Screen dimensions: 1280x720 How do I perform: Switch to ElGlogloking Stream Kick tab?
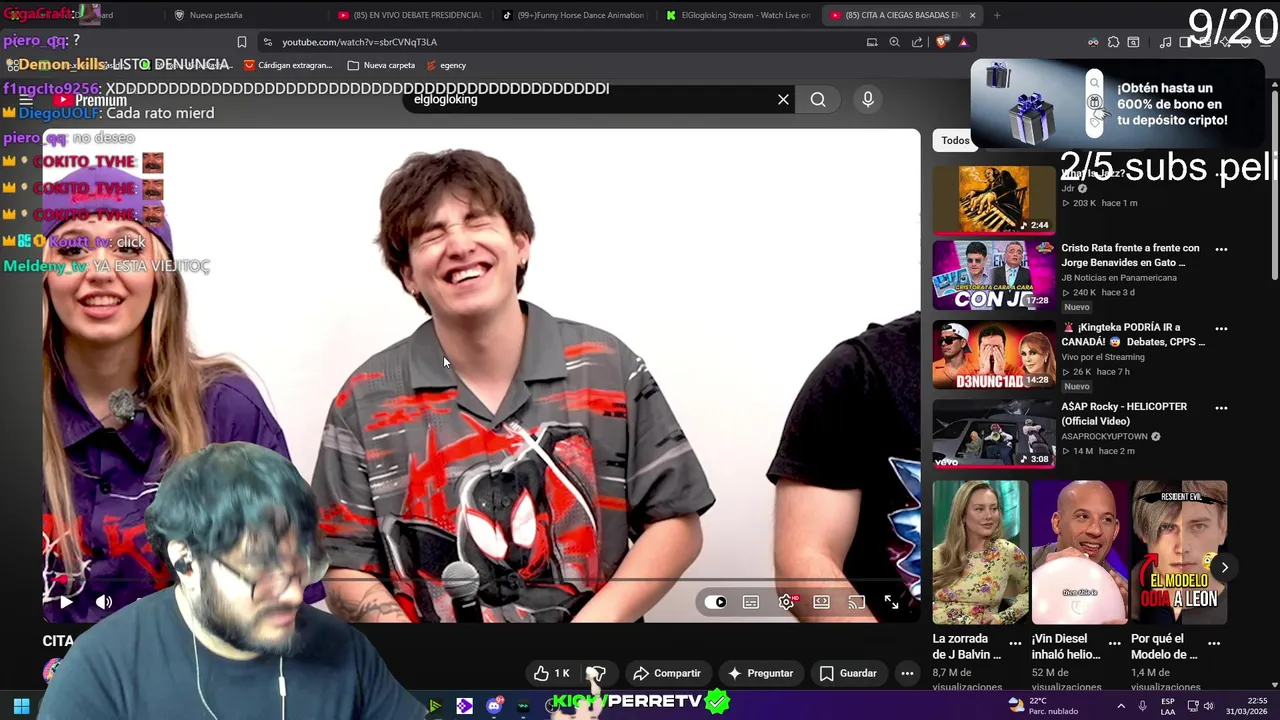point(737,15)
